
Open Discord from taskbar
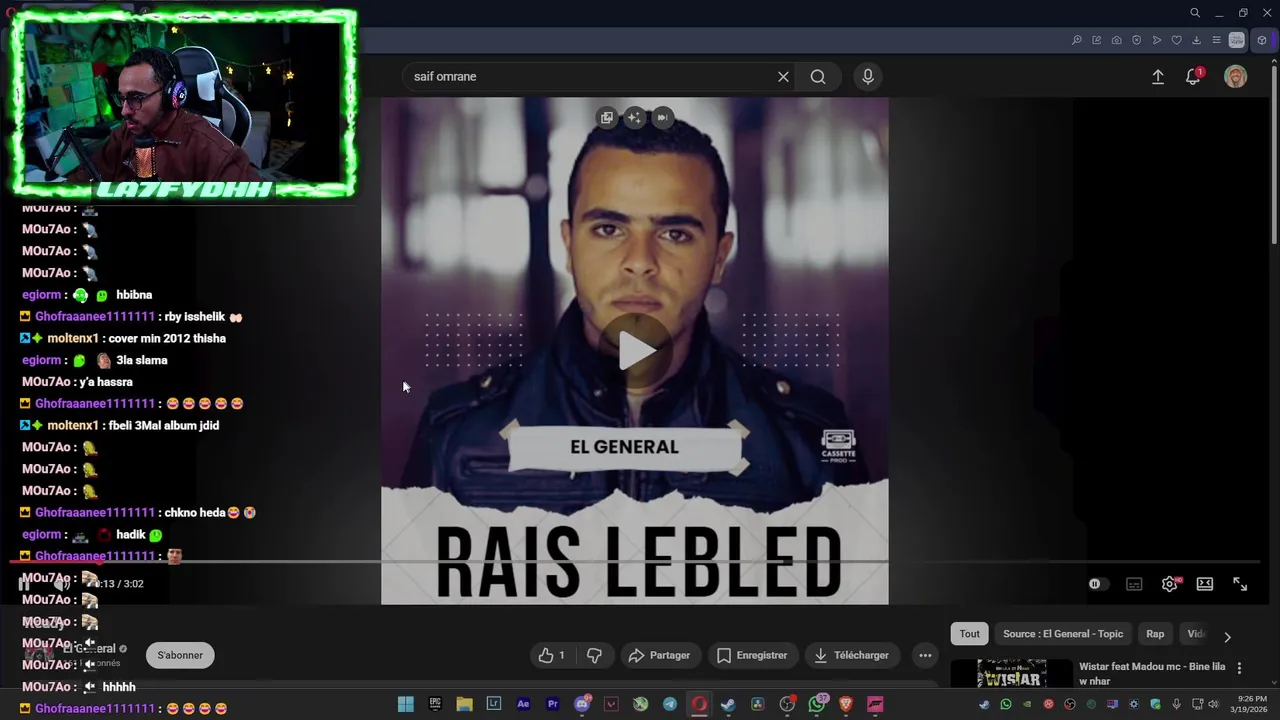pos(582,704)
